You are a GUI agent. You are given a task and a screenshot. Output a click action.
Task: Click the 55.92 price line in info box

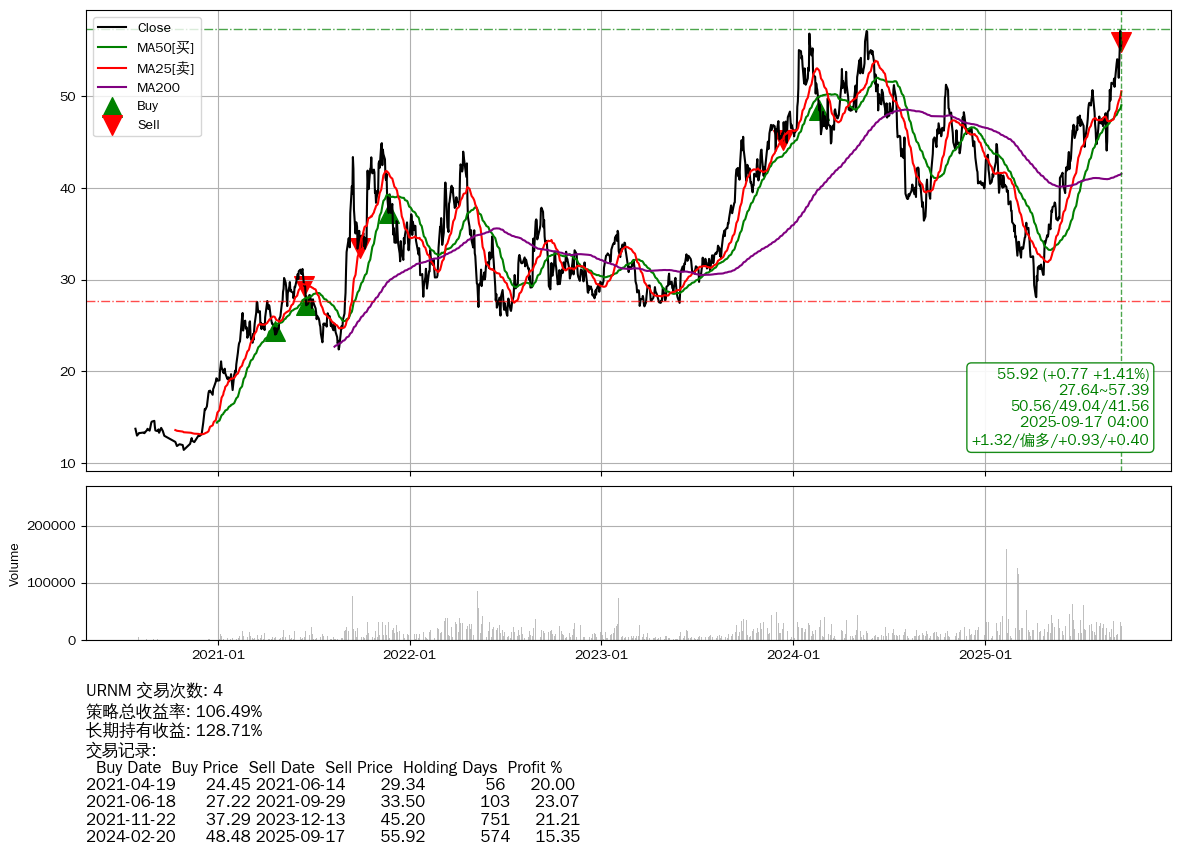click(1072, 373)
